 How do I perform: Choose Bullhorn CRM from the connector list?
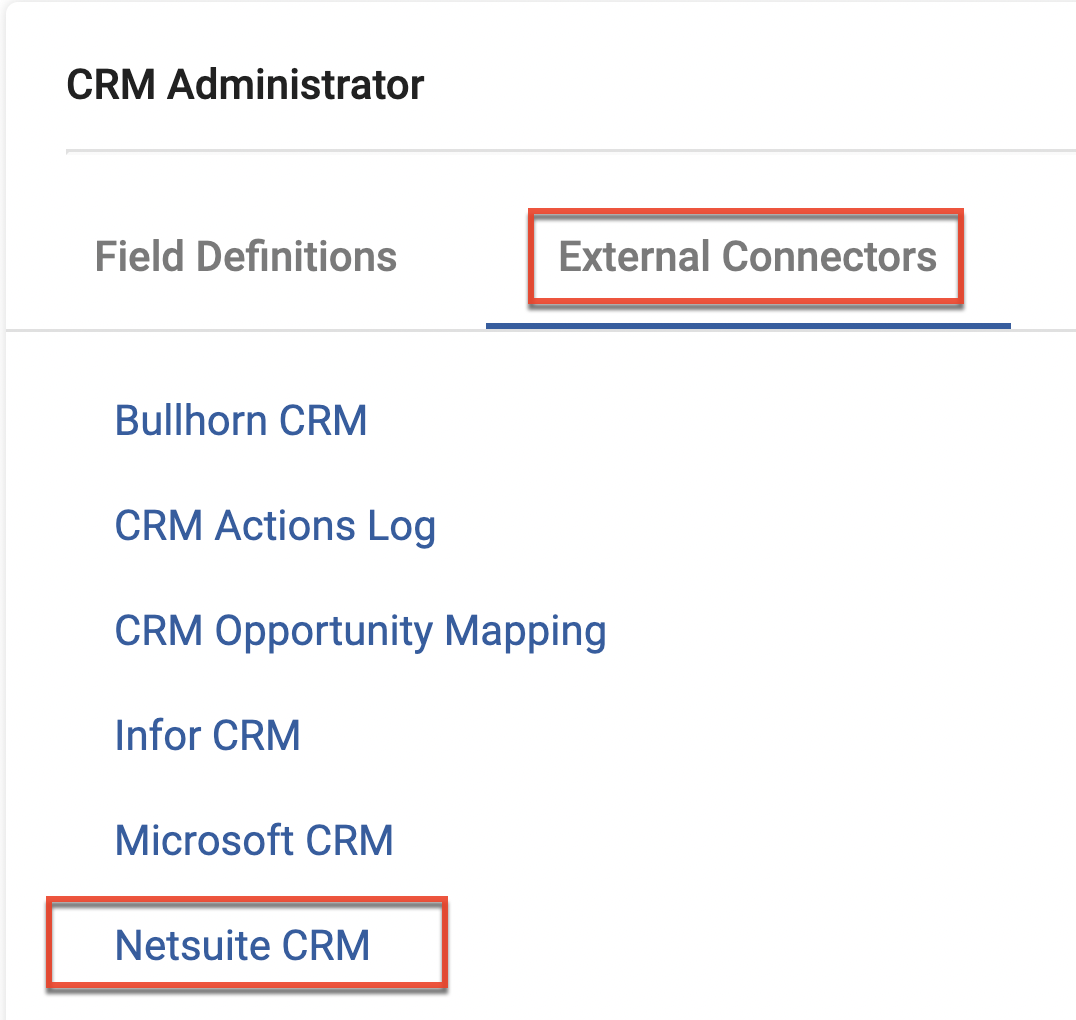tap(241, 420)
